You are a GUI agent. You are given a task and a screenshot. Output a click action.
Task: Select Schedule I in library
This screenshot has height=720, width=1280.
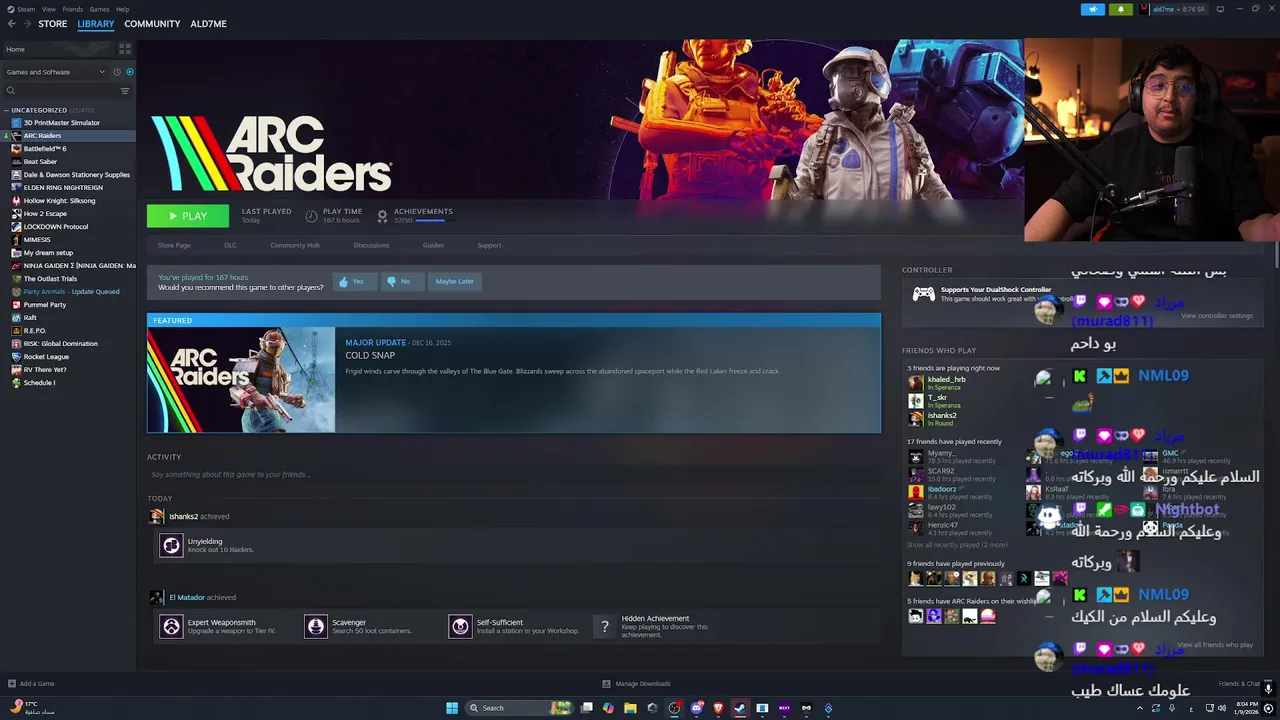coord(39,383)
